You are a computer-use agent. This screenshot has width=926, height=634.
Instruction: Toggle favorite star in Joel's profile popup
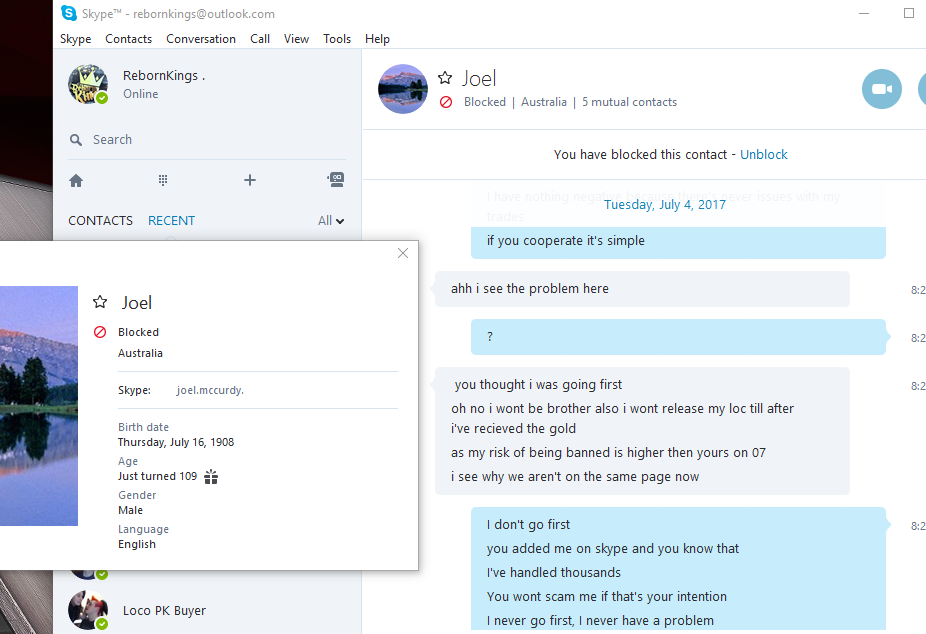point(100,302)
